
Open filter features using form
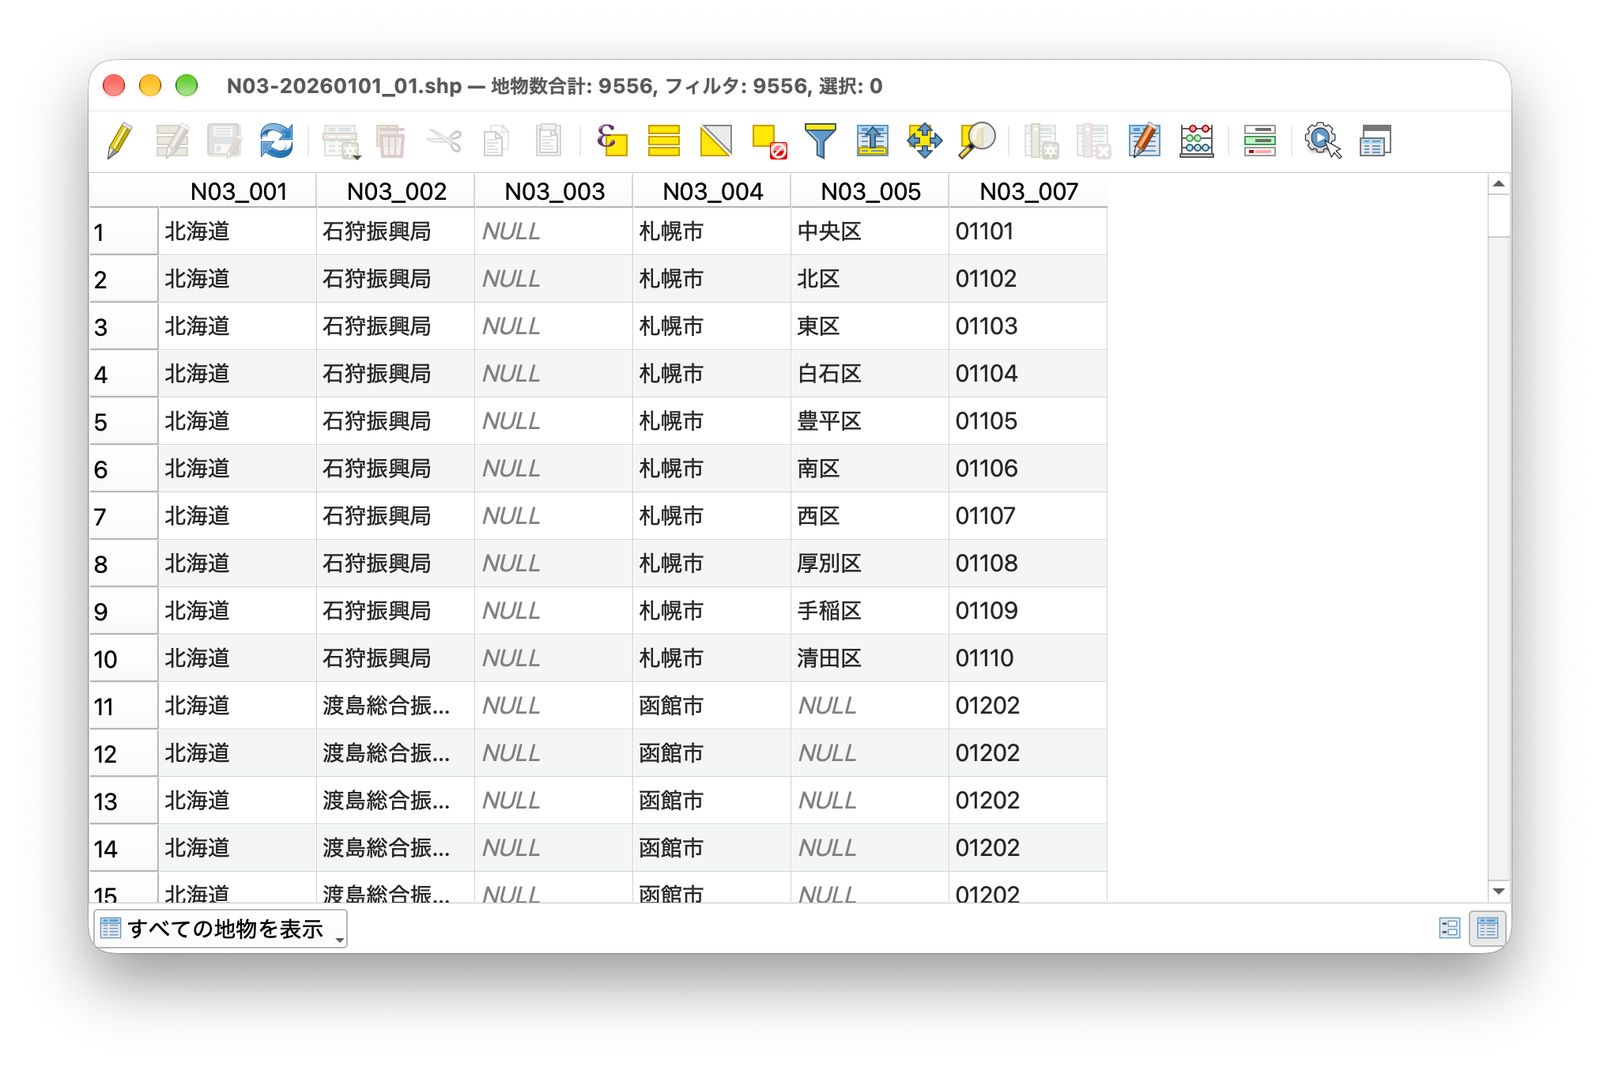[x=821, y=141]
